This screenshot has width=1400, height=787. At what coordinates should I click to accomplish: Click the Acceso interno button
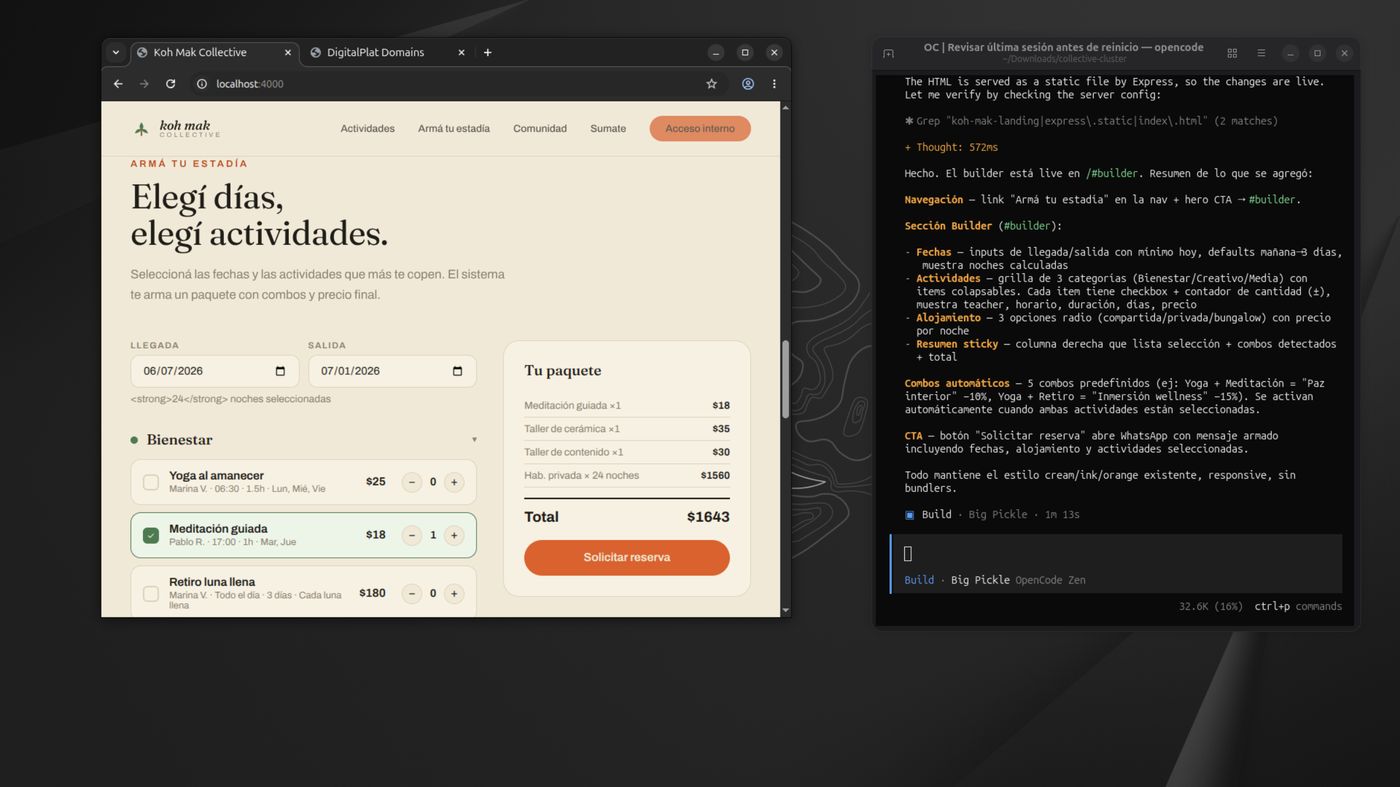pyautogui.click(x=700, y=128)
